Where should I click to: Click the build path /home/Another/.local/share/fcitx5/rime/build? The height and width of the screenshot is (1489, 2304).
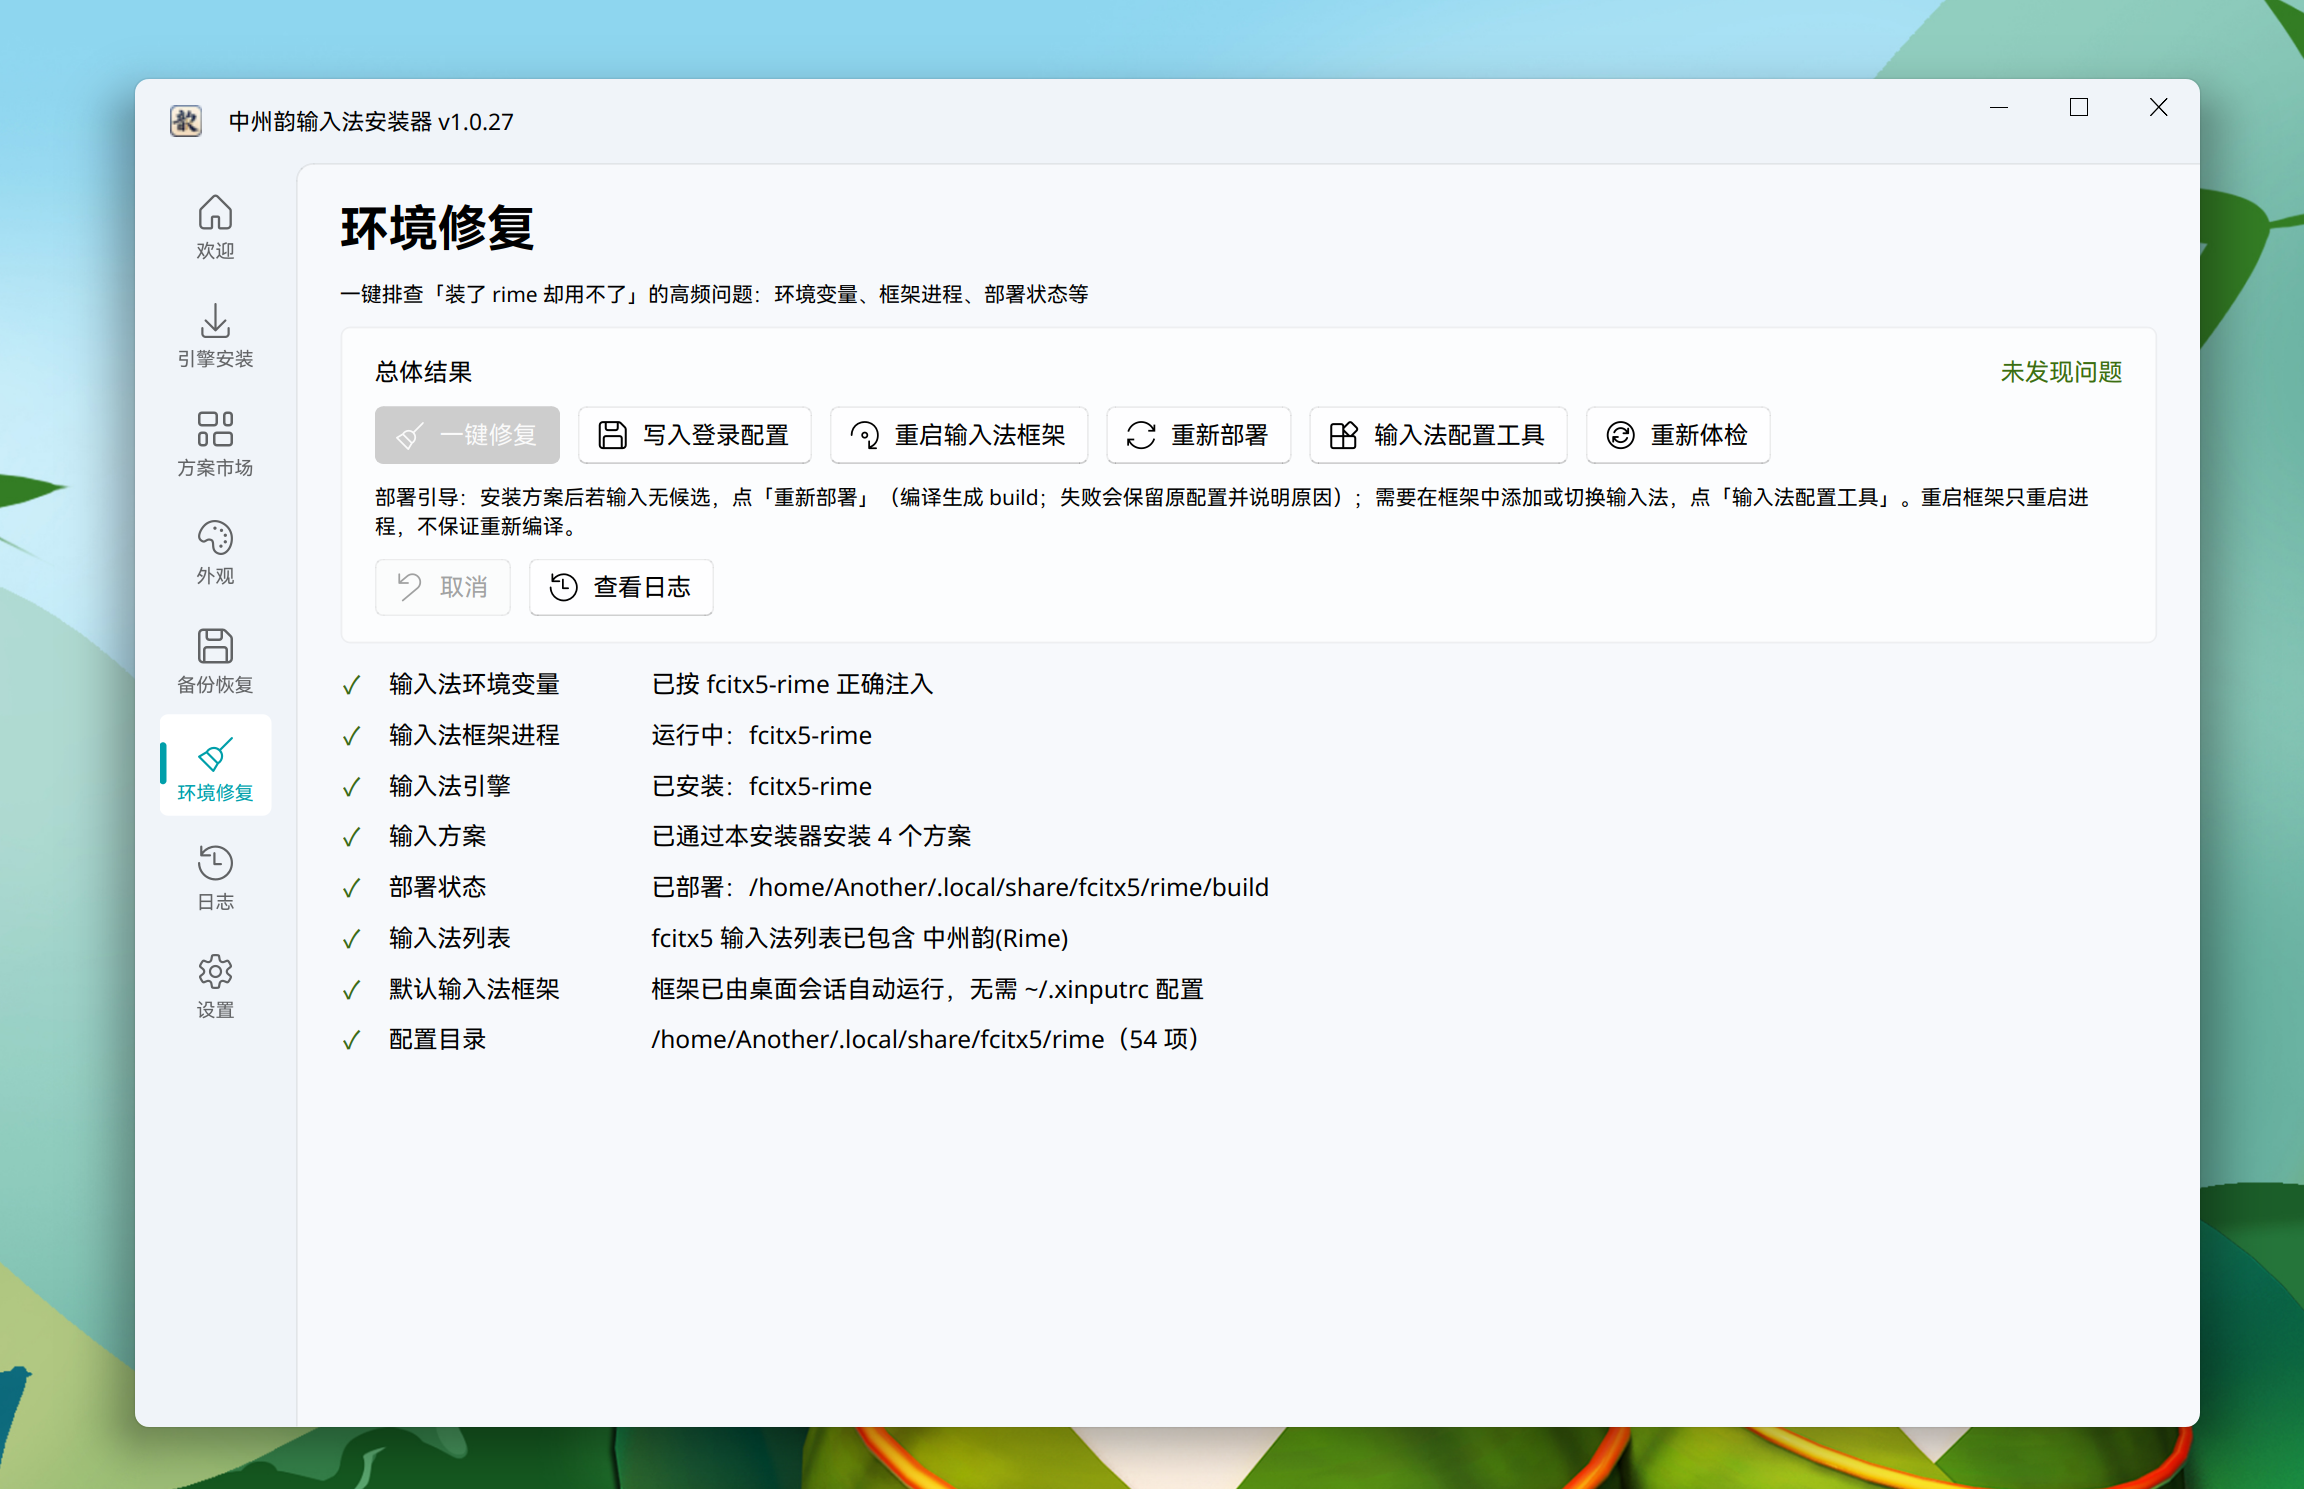click(1009, 888)
